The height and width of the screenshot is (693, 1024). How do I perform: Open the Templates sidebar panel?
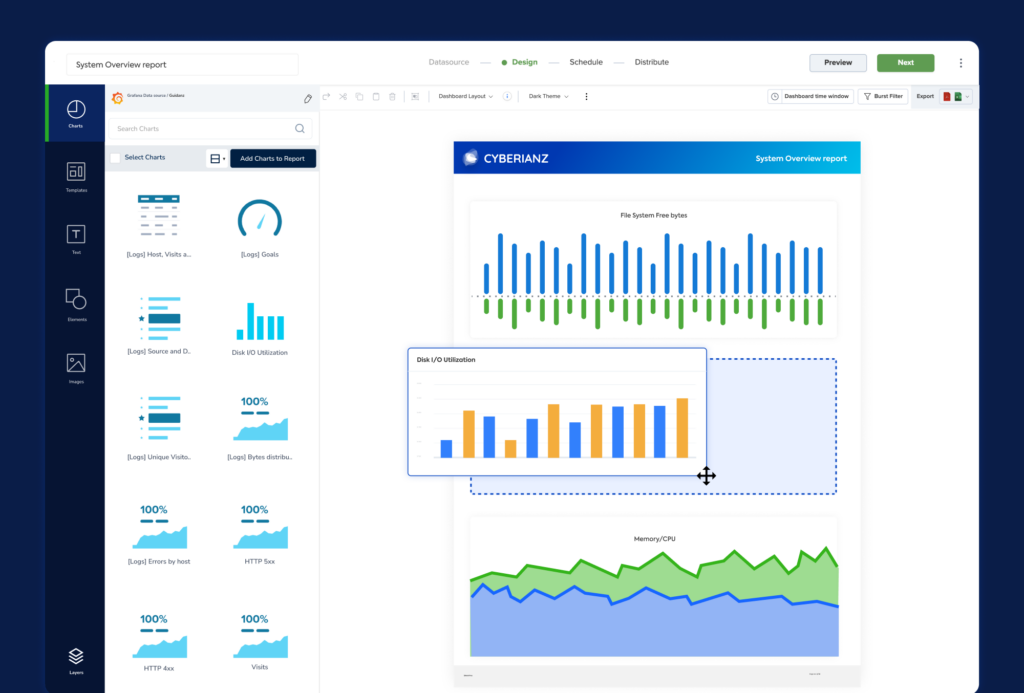pos(75,176)
